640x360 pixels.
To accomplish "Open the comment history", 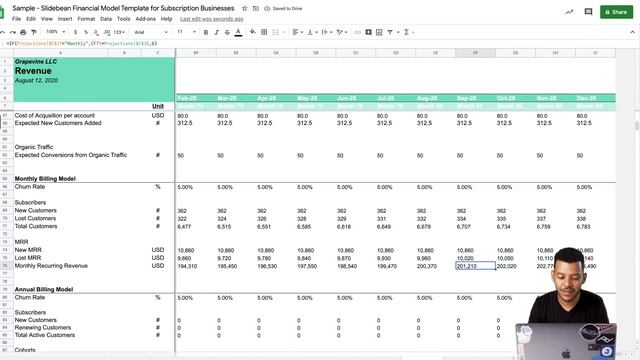I will pos(588,12).
